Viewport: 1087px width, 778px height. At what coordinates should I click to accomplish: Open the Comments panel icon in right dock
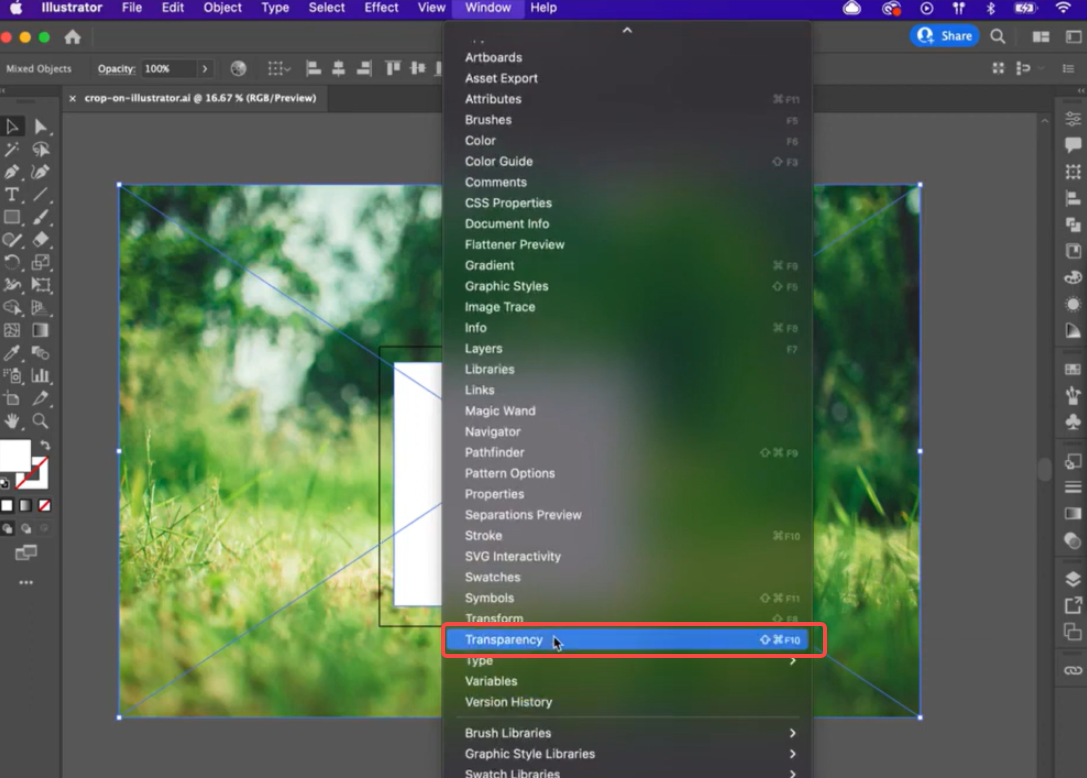[1073, 145]
